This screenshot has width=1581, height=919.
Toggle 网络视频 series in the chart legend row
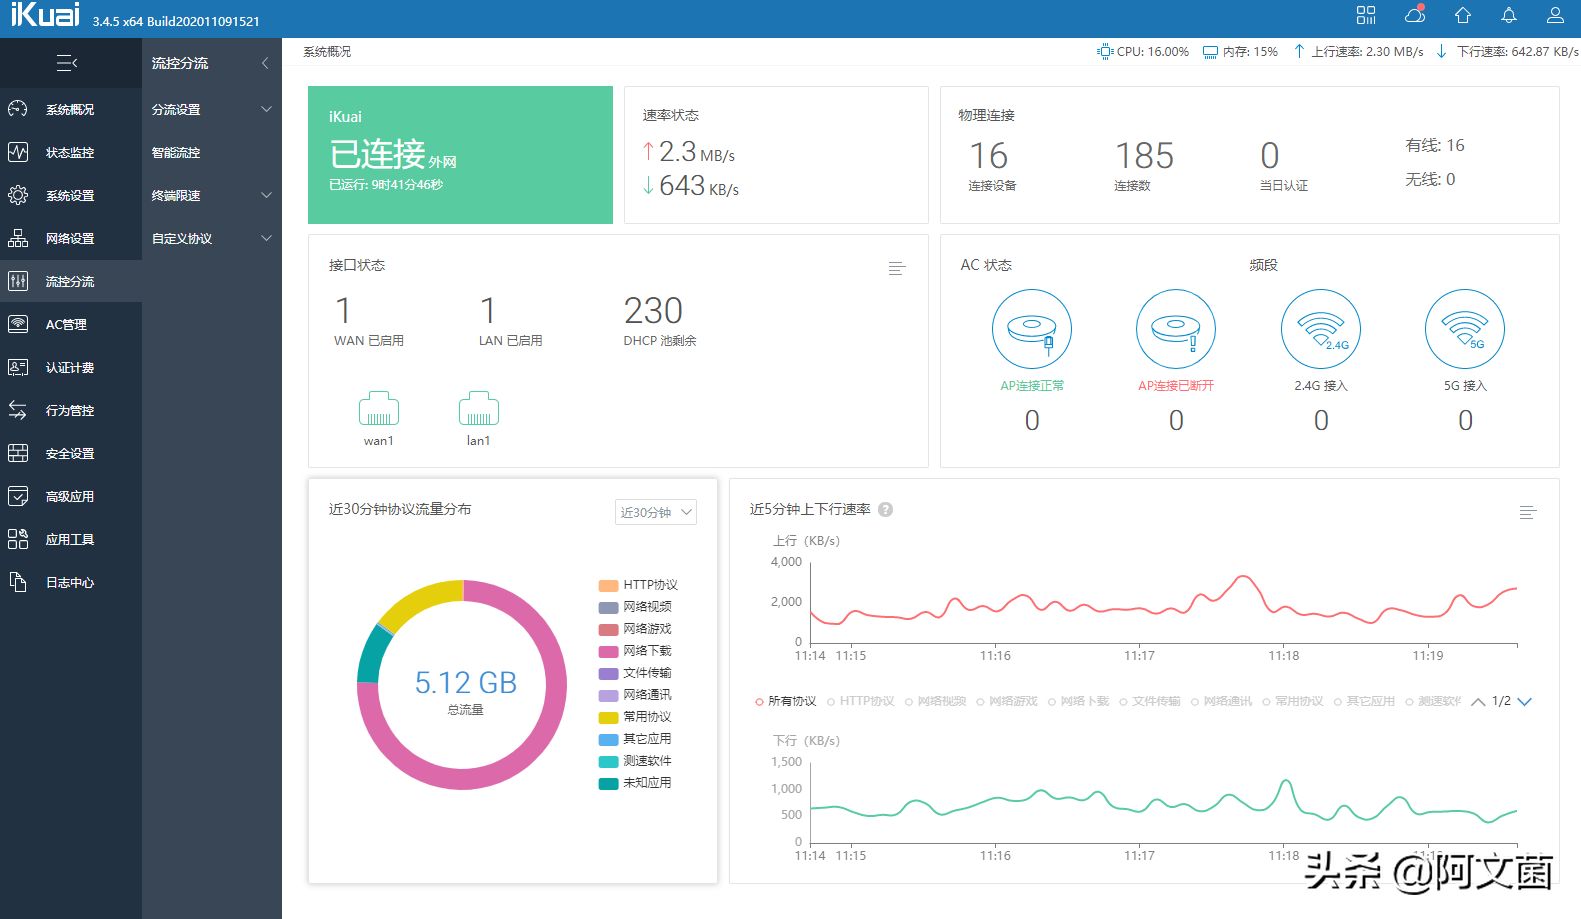[936, 701]
